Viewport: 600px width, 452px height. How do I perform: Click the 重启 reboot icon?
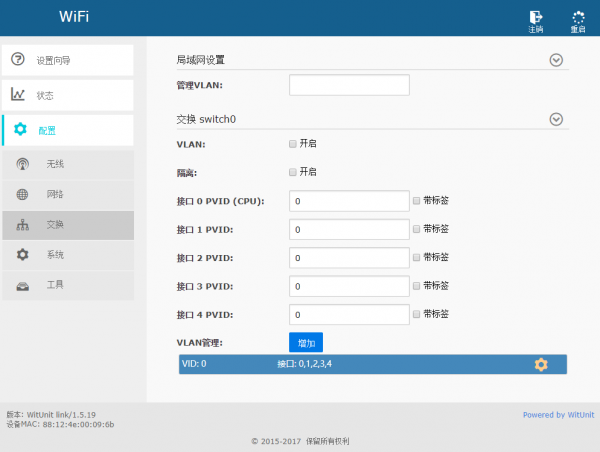(x=578, y=18)
